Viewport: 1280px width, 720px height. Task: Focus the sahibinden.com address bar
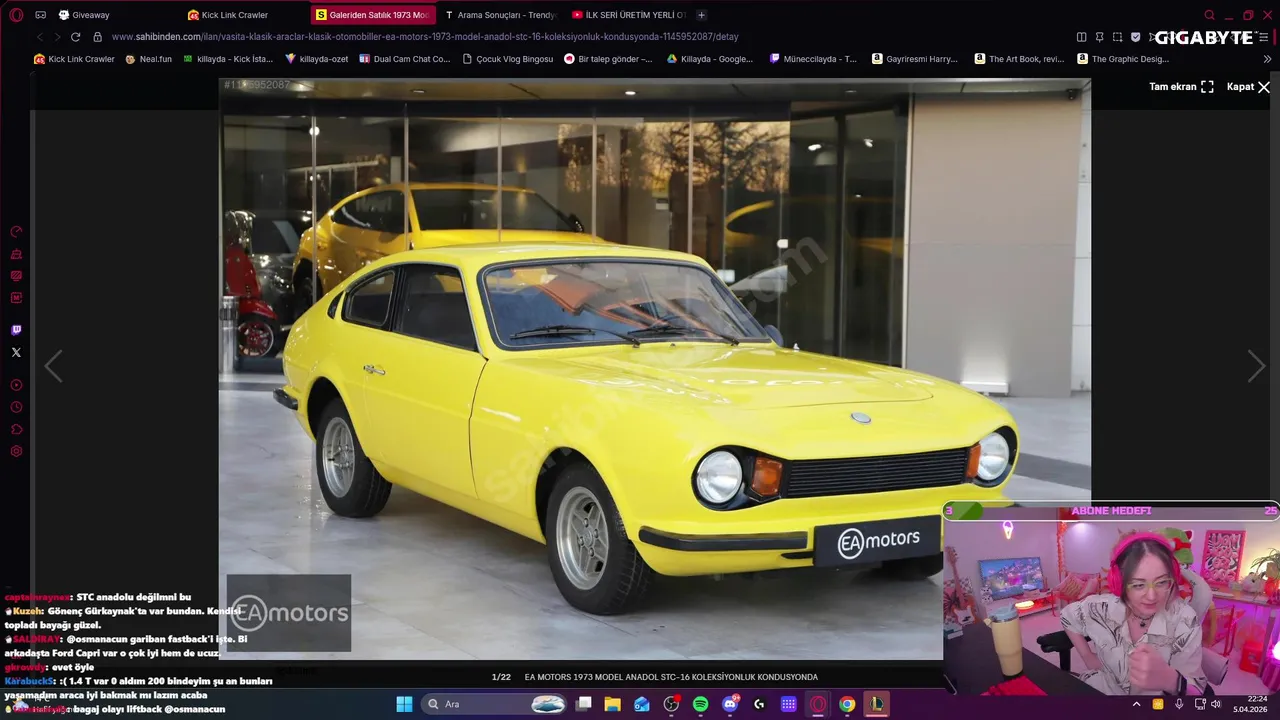tap(425, 37)
